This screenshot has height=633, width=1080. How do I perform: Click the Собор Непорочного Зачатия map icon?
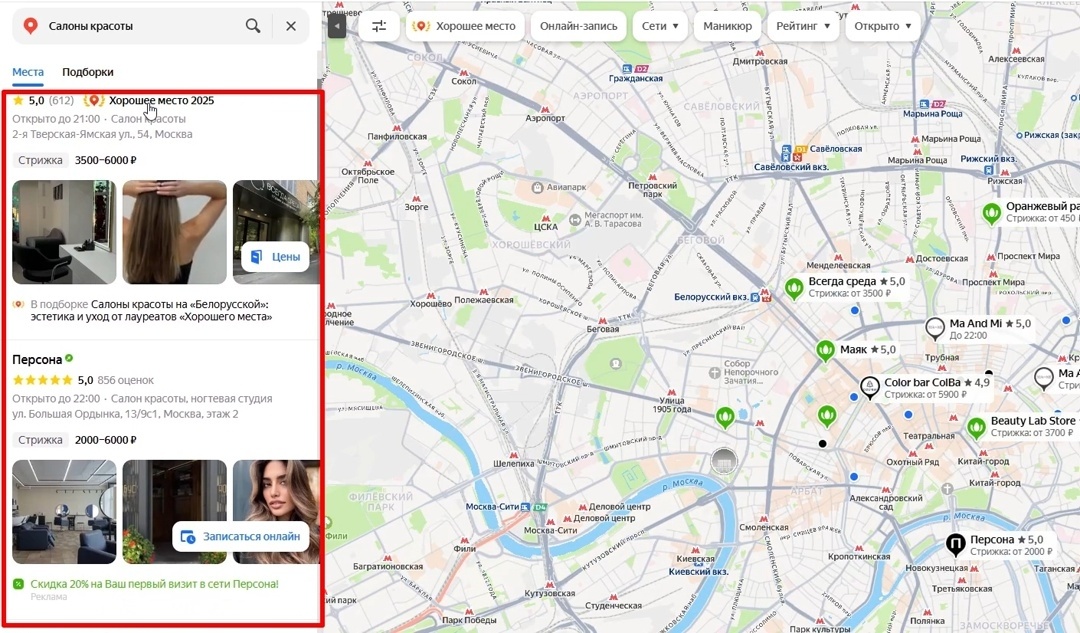[x=714, y=373]
